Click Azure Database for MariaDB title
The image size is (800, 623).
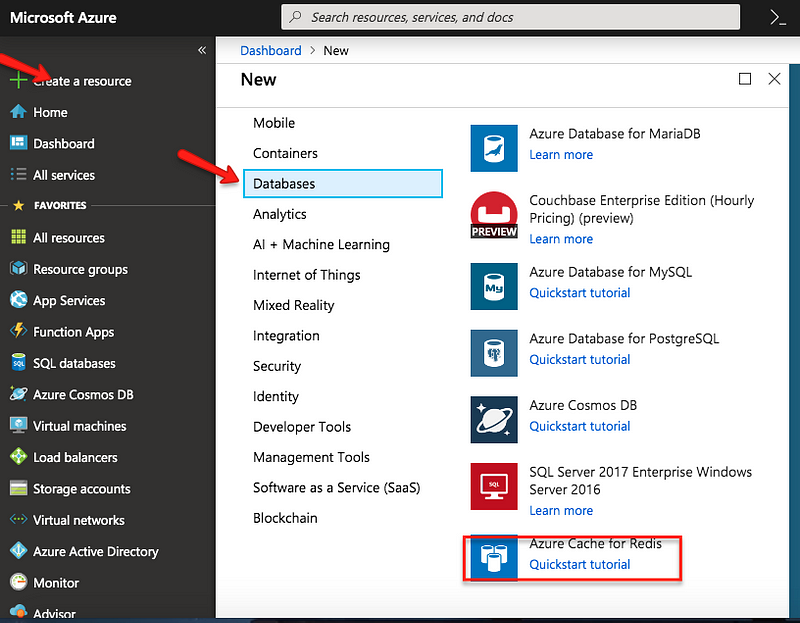click(615, 134)
